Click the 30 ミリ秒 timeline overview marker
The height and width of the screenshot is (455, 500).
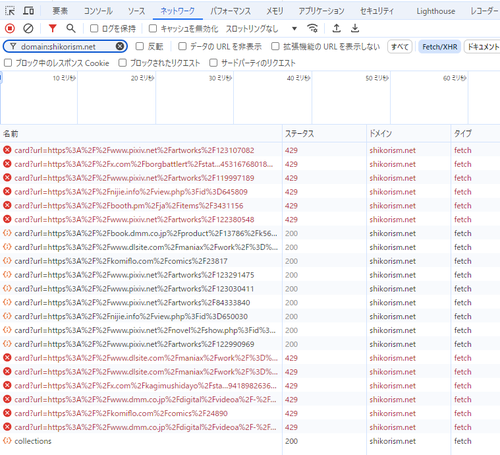coord(220,78)
